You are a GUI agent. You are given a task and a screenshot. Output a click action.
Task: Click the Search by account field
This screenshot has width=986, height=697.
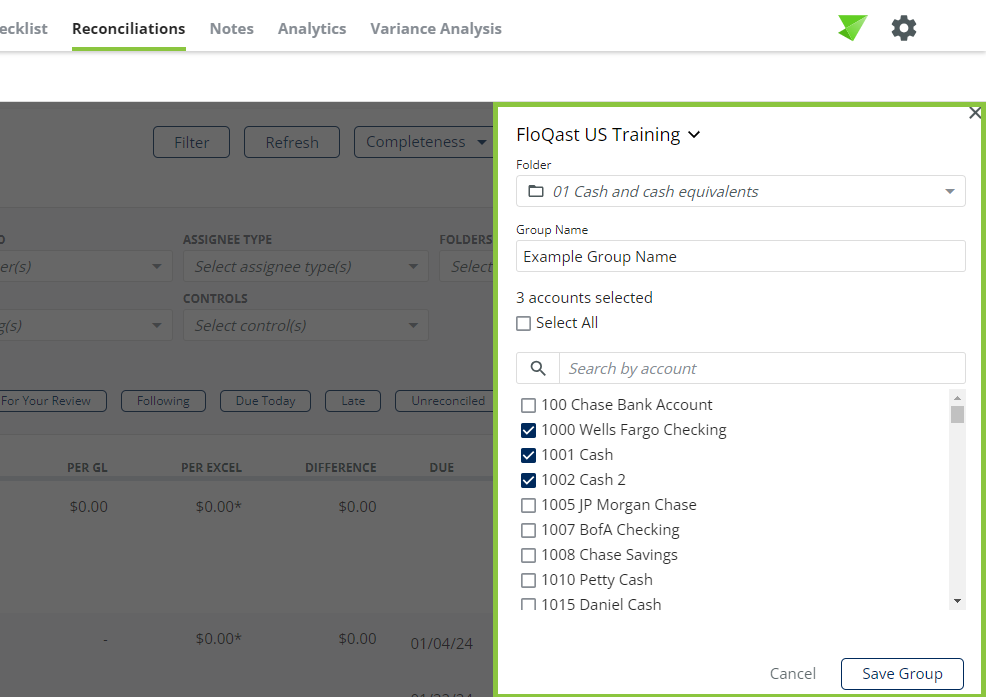pyautogui.click(x=762, y=368)
